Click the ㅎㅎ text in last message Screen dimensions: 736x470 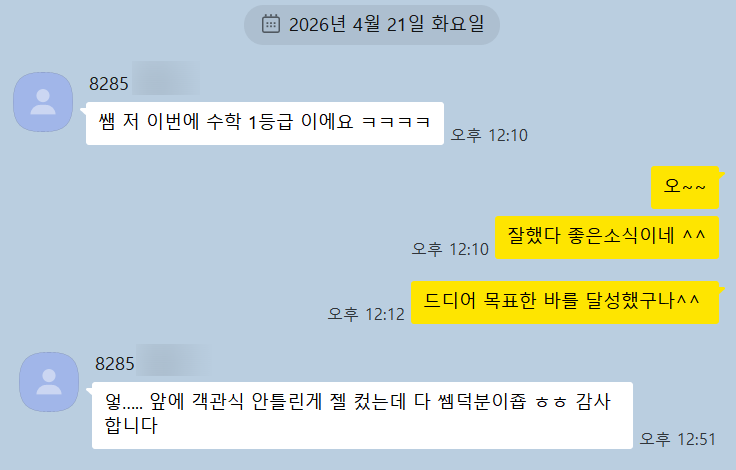pos(551,402)
